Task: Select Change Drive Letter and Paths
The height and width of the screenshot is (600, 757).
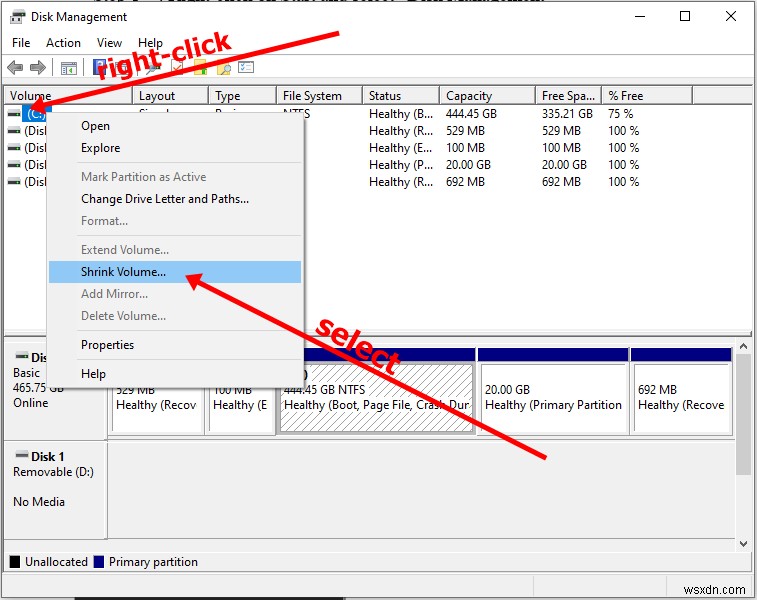Action: pyautogui.click(x=175, y=199)
